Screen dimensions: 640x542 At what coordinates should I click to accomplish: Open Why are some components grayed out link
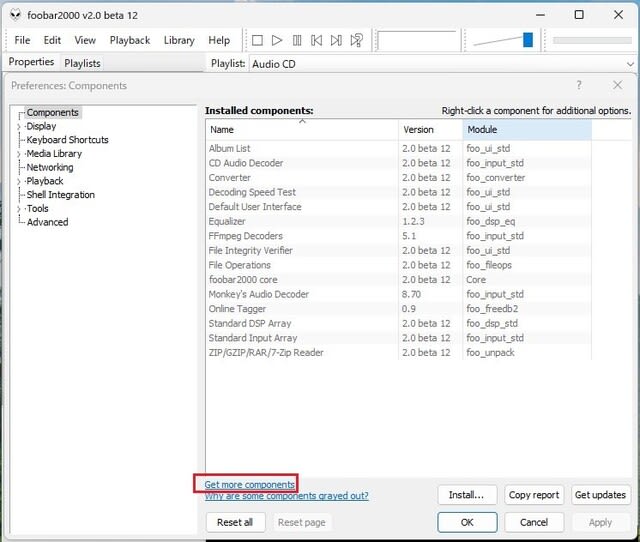[x=286, y=496]
